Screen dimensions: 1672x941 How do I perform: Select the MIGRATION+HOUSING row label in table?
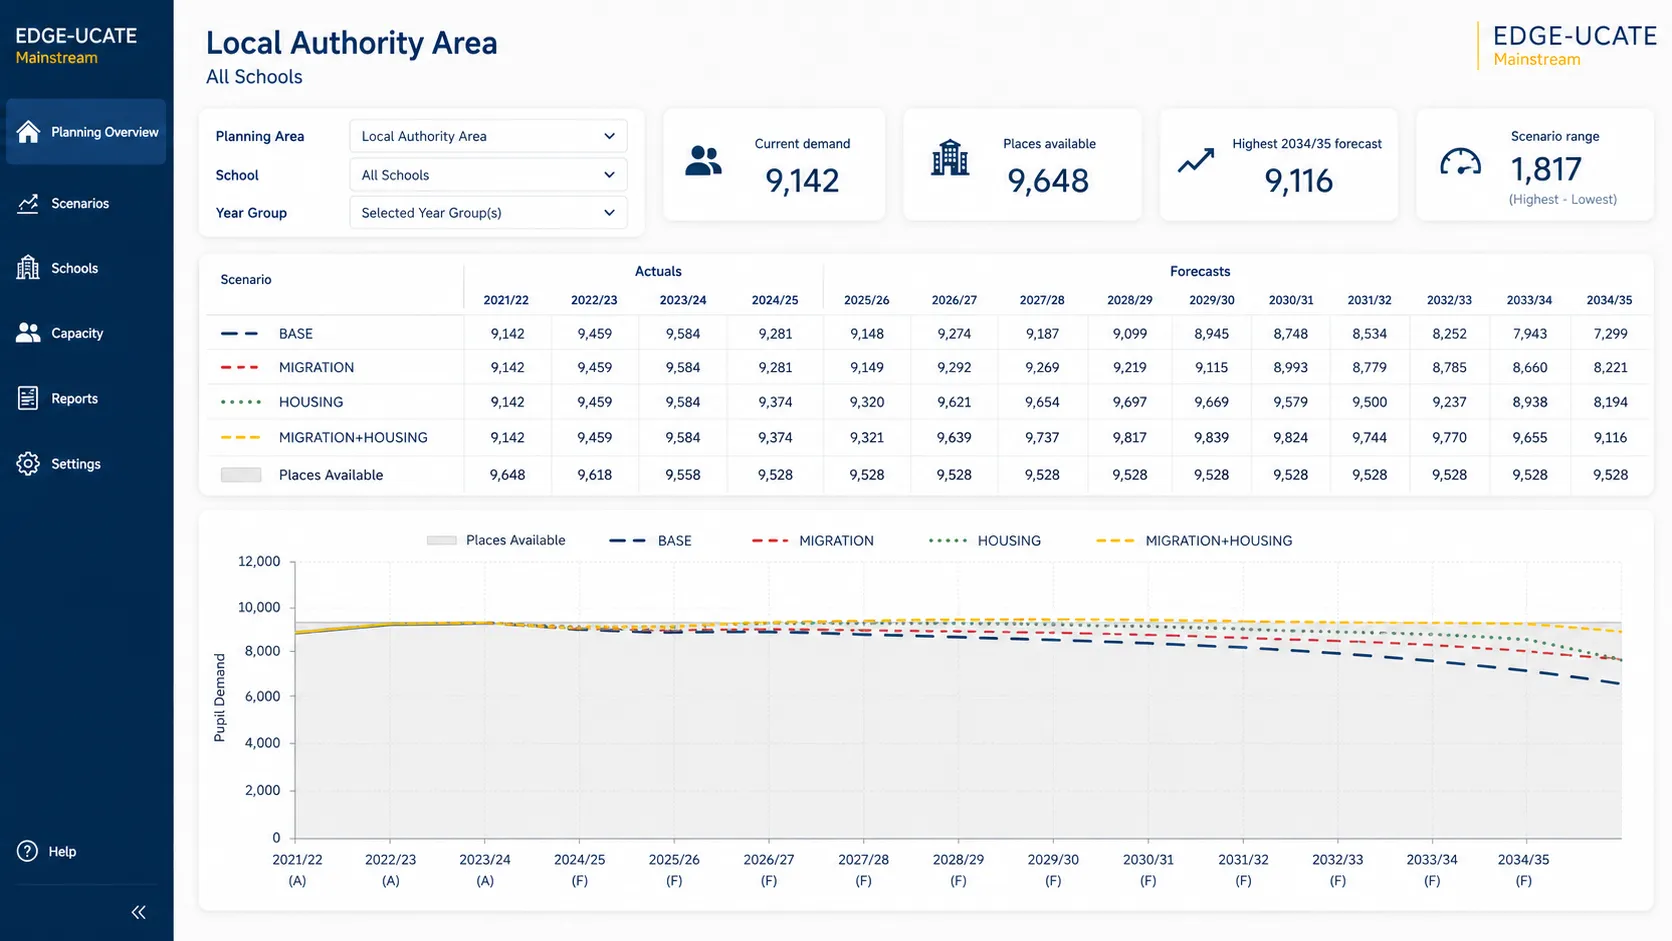(x=353, y=437)
